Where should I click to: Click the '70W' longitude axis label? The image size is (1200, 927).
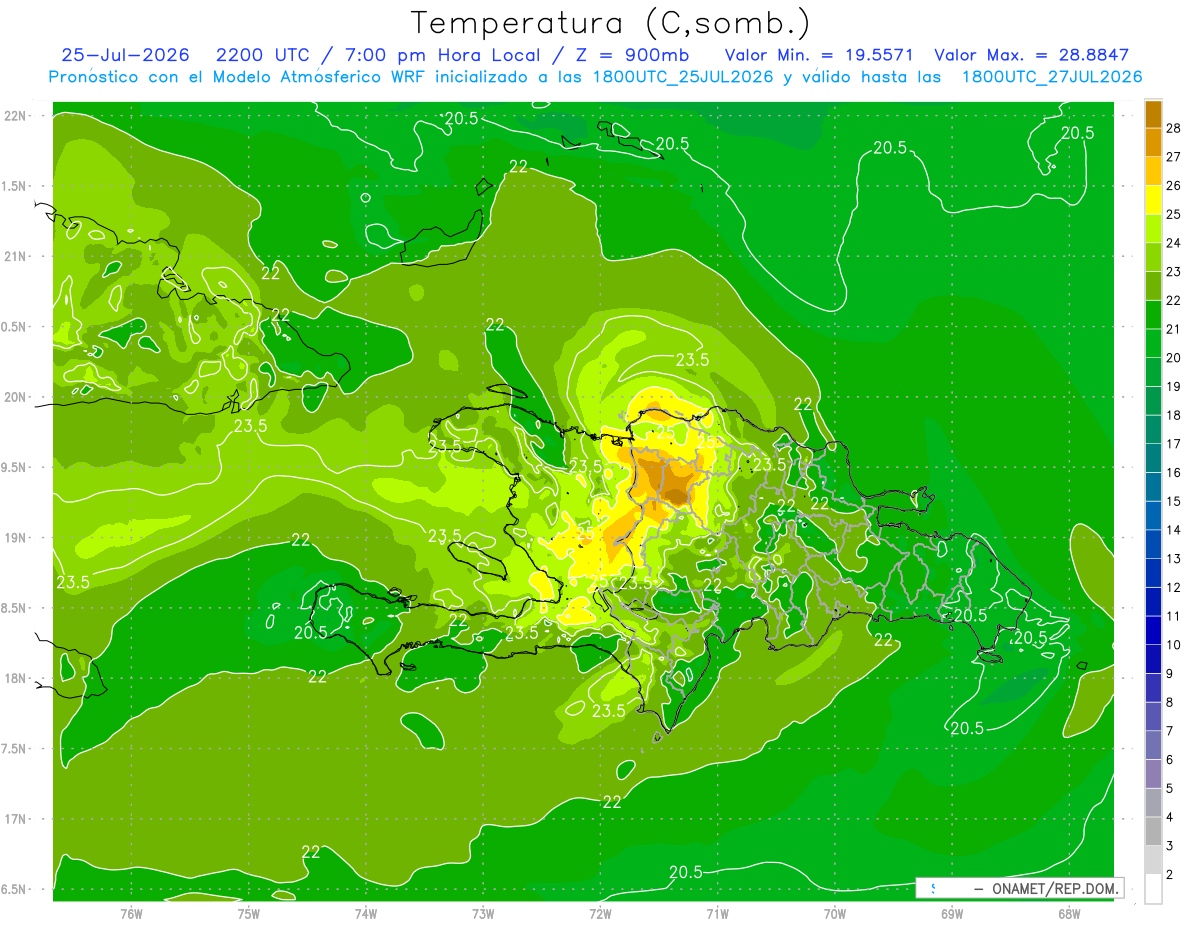point(835,913)
